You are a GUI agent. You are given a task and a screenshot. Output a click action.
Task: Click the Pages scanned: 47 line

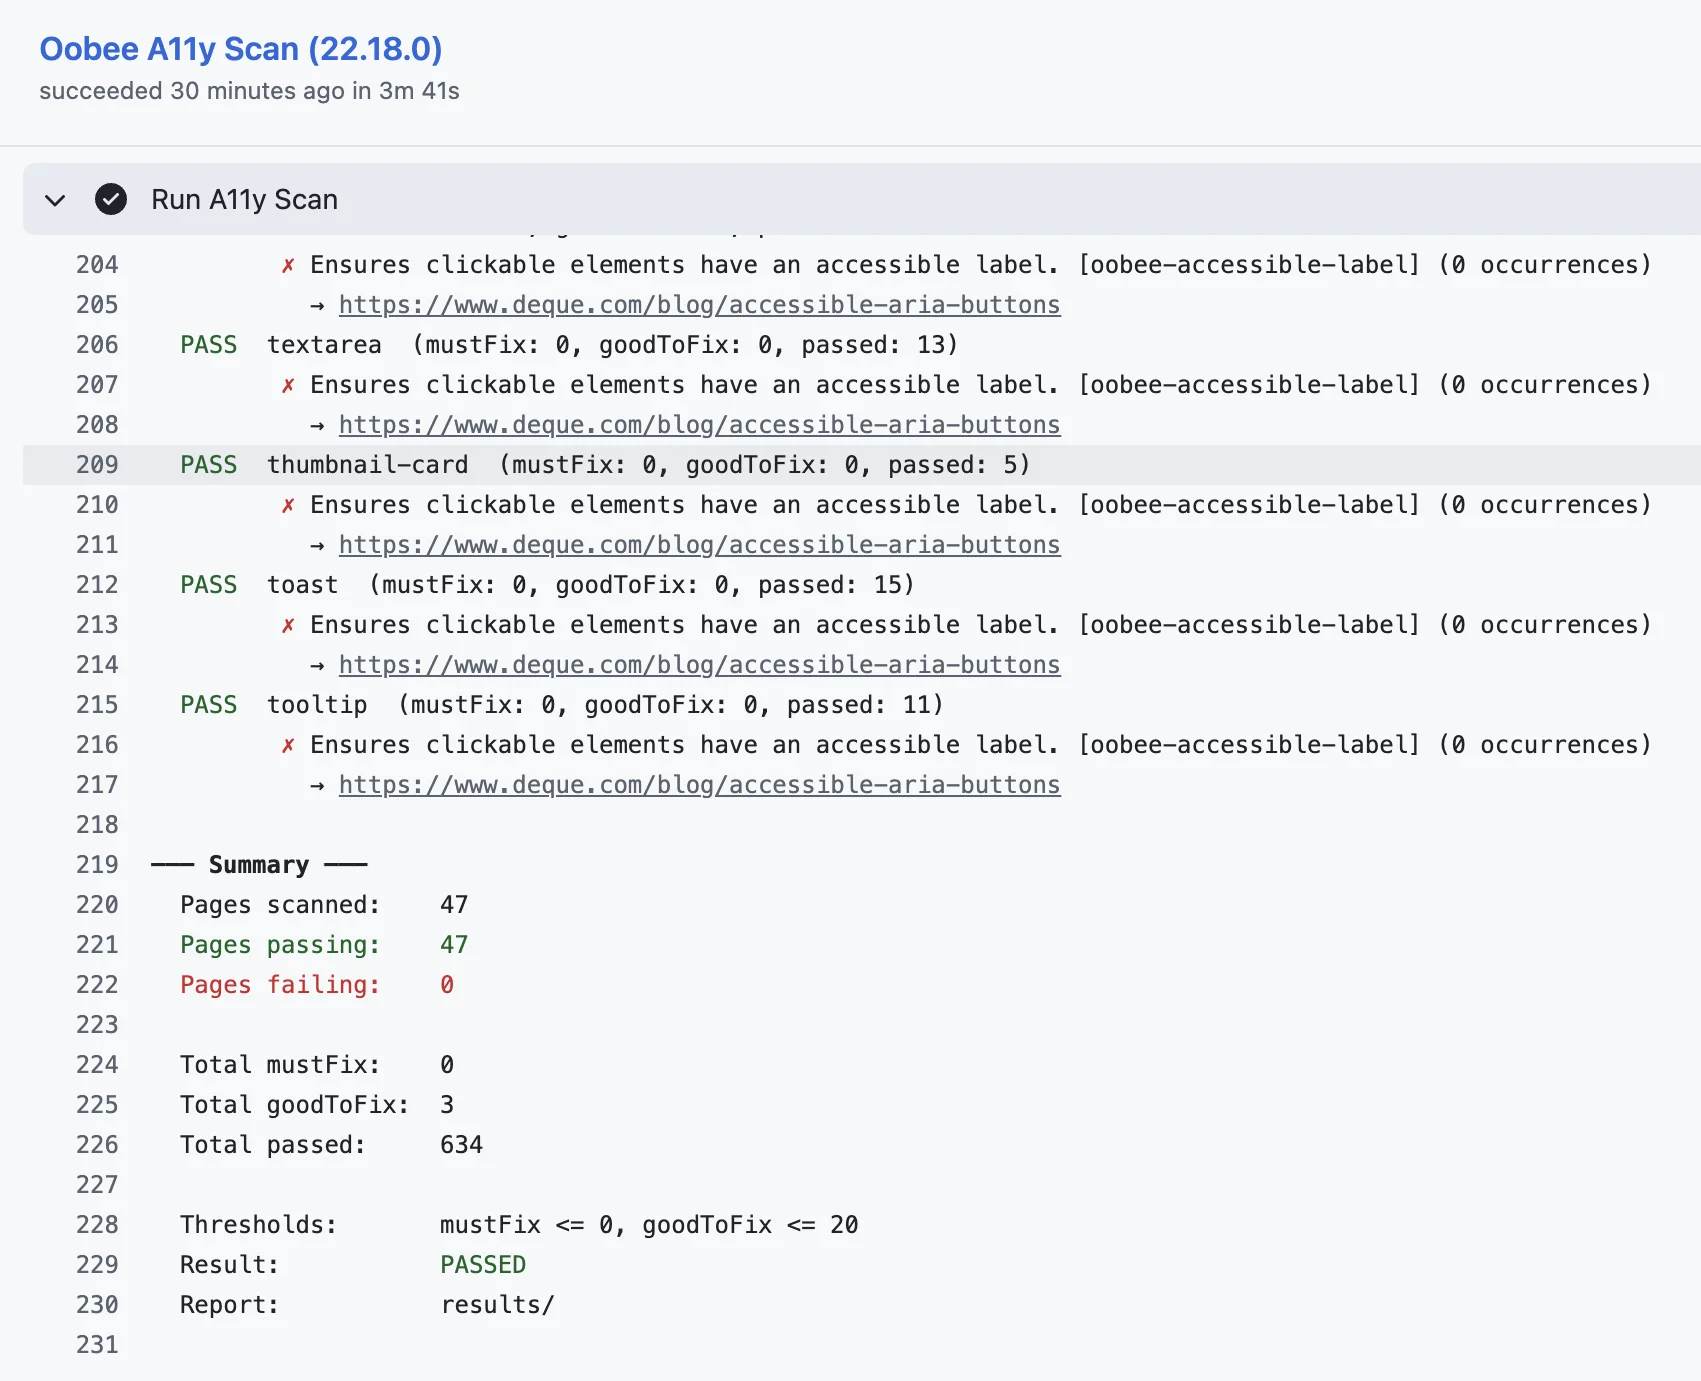pyautogui.click(x=324, y=905)
